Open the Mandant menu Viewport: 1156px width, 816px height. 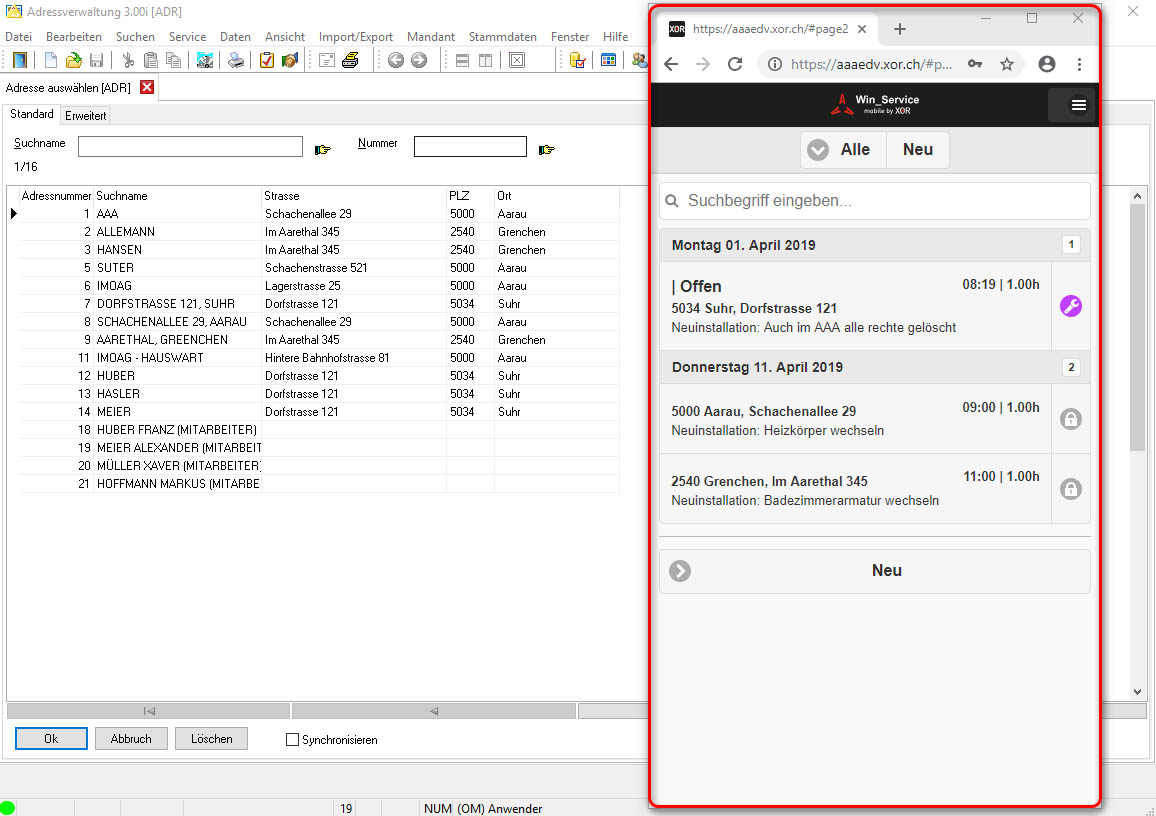431,36
